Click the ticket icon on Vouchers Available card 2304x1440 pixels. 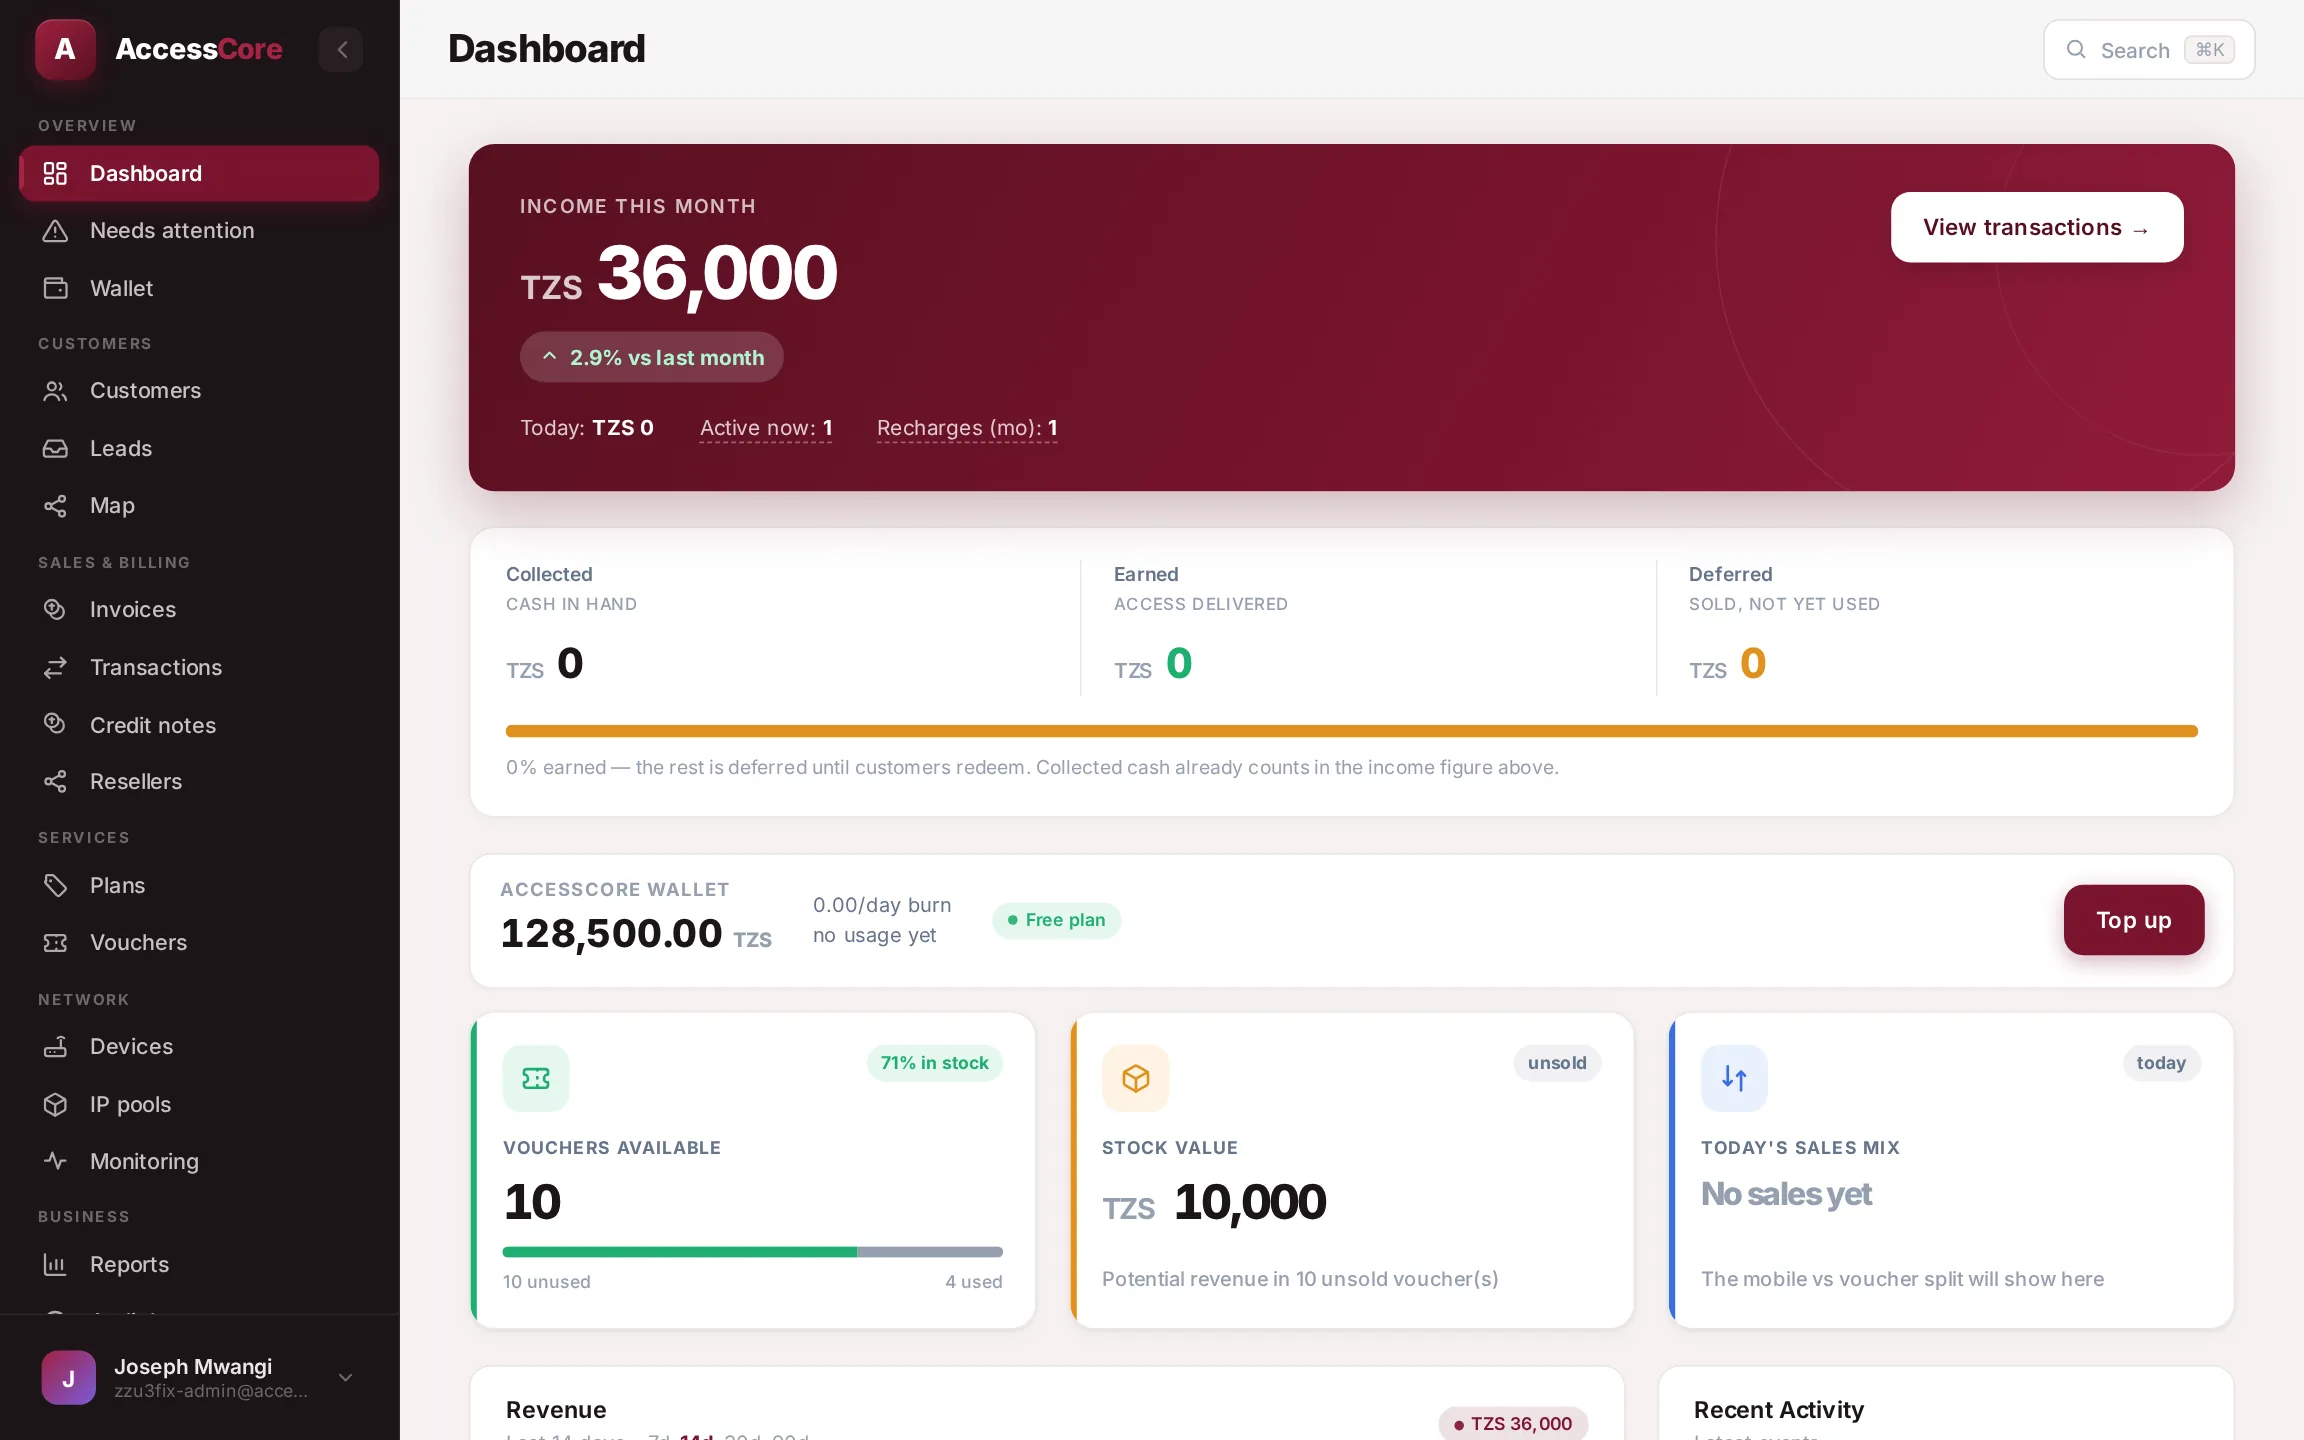click(536, 1078)
